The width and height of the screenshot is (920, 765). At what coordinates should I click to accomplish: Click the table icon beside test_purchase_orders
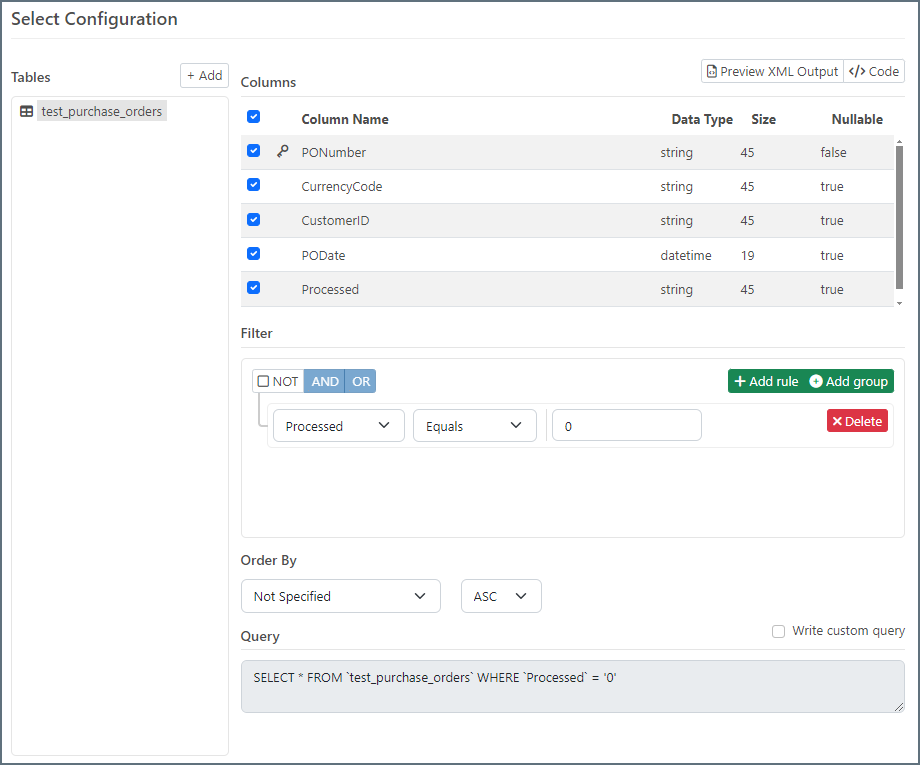[x=27, y=112]
